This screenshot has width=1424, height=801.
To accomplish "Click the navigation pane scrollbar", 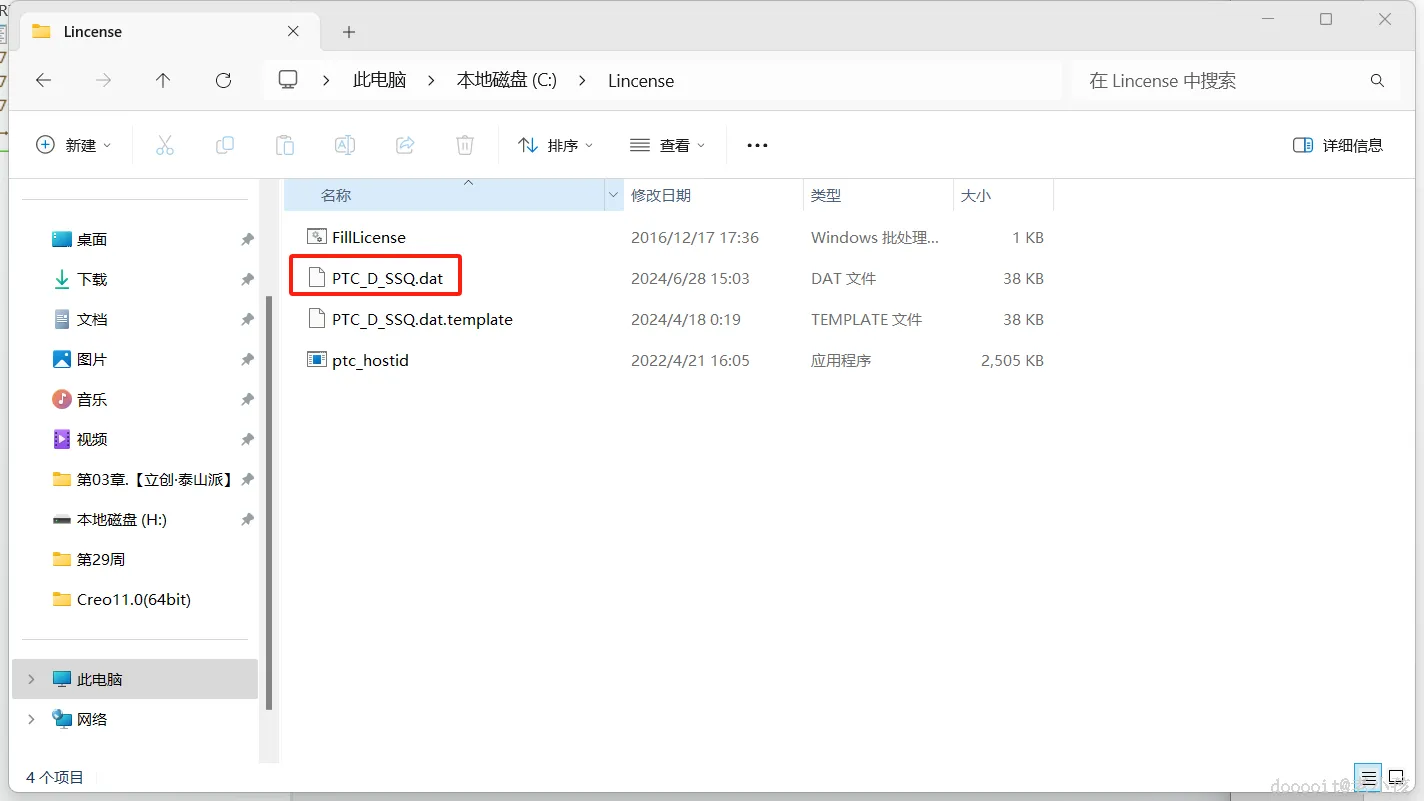I will click(268, 503).
